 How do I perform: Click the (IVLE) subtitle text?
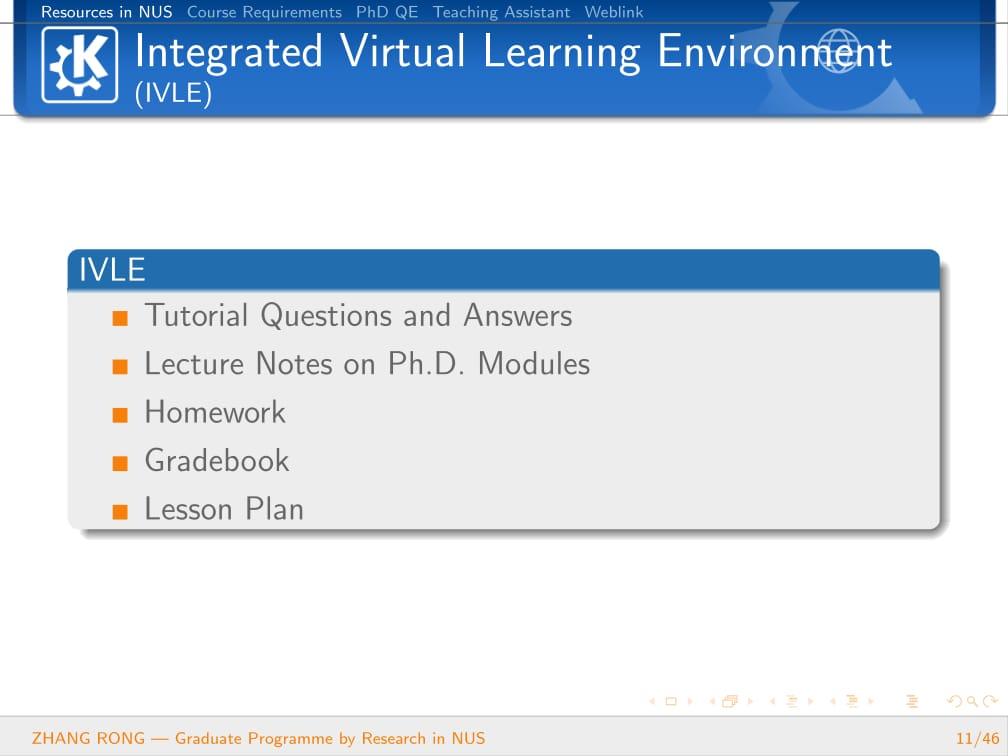pyautogui.click(x=174, y=93)
